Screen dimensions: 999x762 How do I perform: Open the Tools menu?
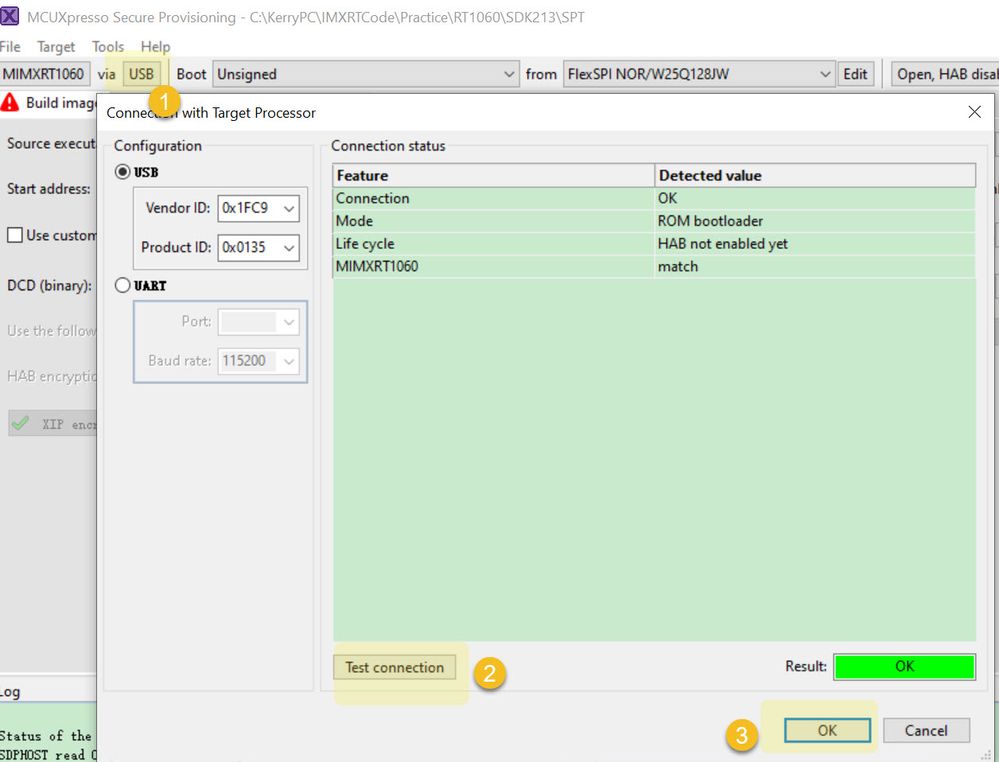pos(108,47)
